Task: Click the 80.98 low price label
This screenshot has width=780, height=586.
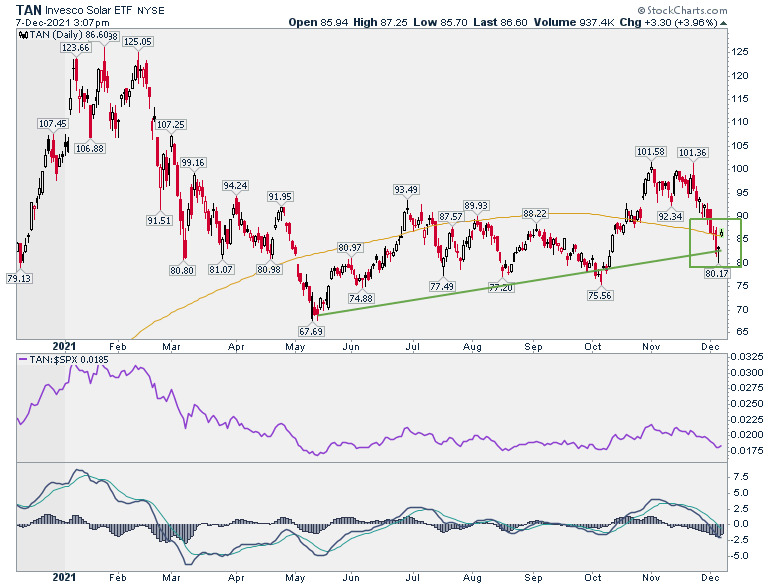Action: coord(269,270)
